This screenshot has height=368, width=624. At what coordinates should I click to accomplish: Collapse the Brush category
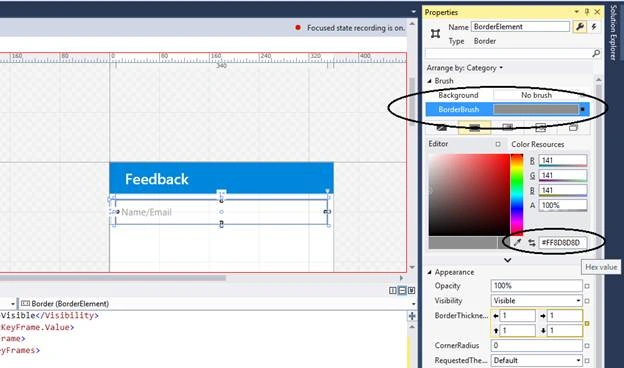click(x=429, y=81)
